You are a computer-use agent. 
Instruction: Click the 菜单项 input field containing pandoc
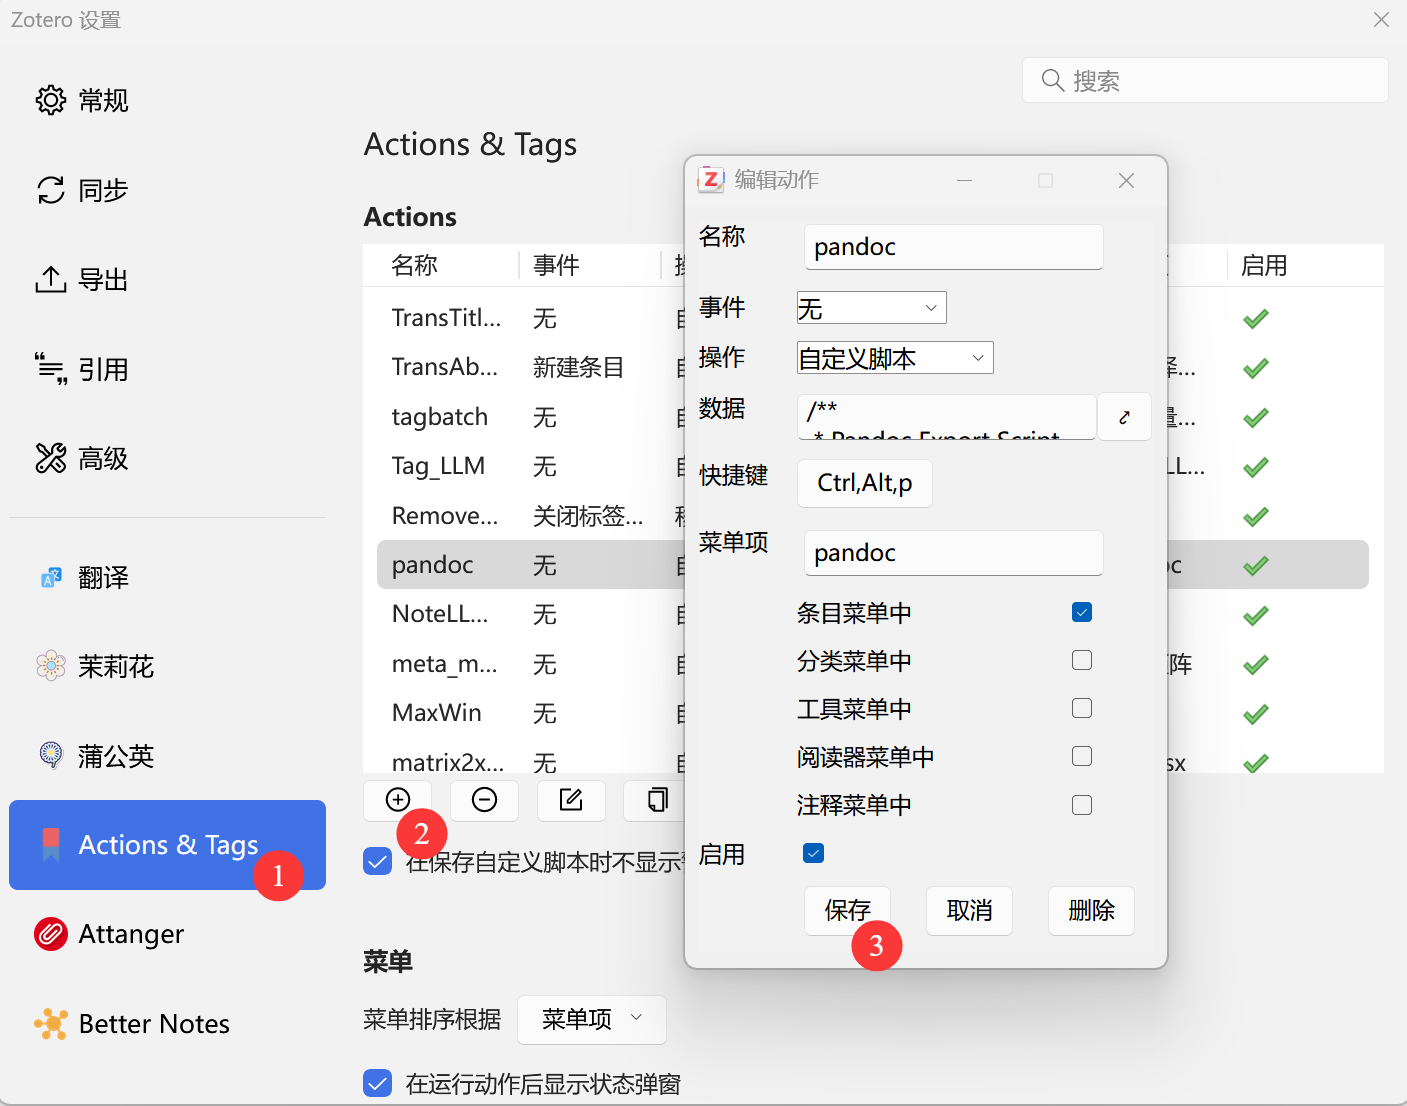pyautogui.click(x=953, y=553)
